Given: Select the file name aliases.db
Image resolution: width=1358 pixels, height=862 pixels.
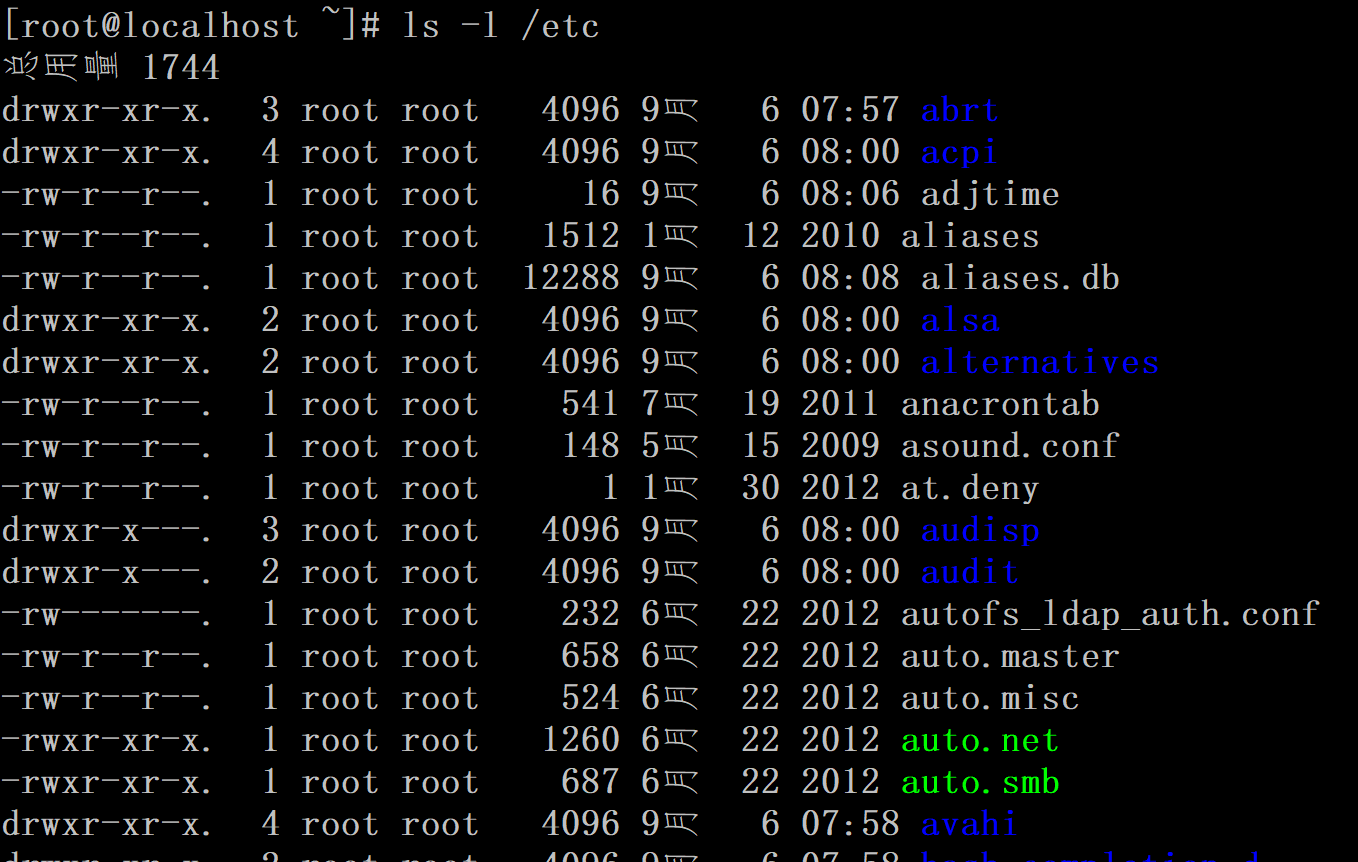Looking at the screenshot, I should [x=1020, y=278].
